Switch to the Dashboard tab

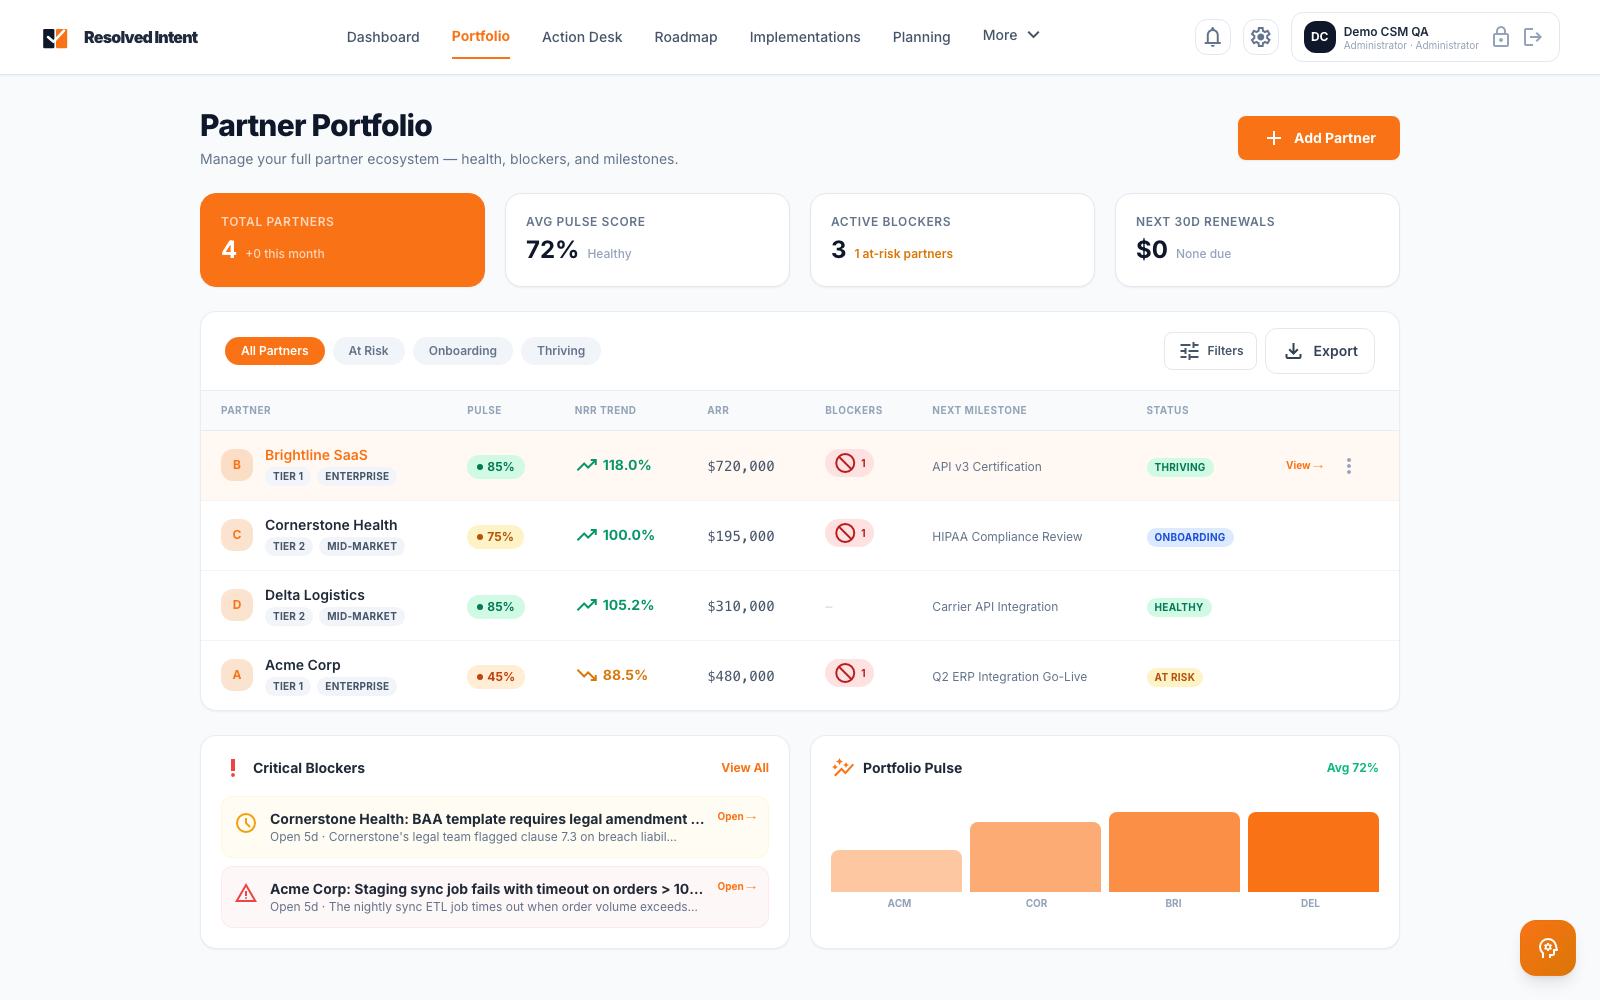pos(383,37)
